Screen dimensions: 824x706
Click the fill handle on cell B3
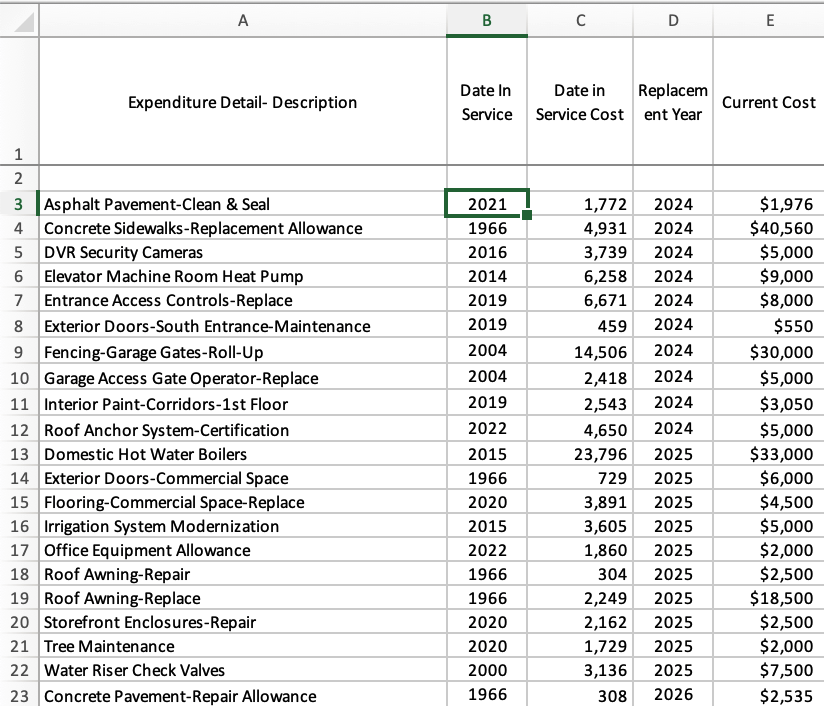(x=528, y=214)
